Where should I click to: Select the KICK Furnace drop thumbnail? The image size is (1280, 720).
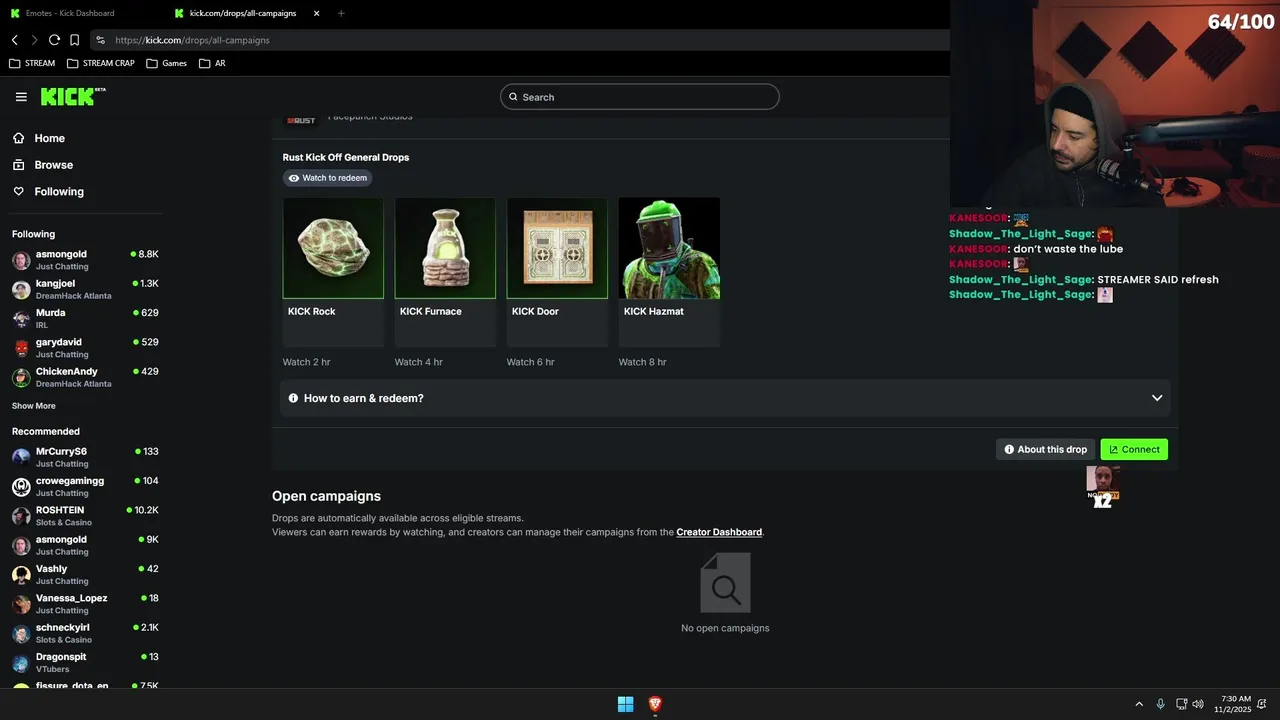click(445, 248)
